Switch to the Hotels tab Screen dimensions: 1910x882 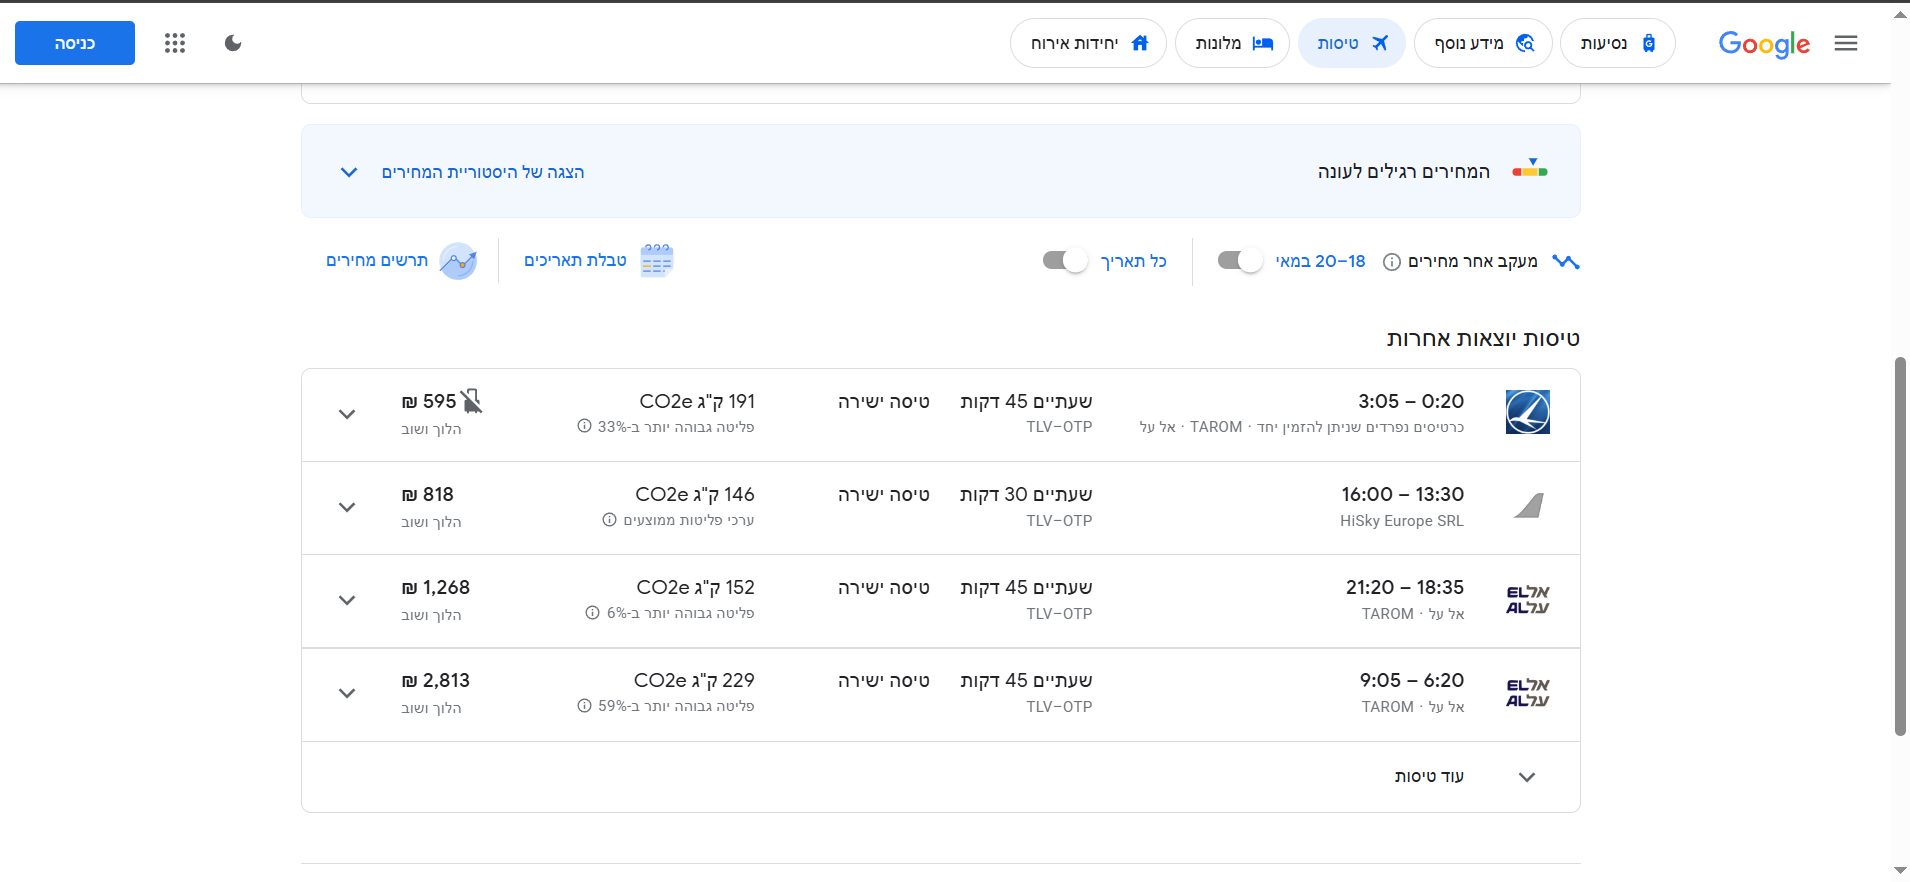click(1232, 43)
